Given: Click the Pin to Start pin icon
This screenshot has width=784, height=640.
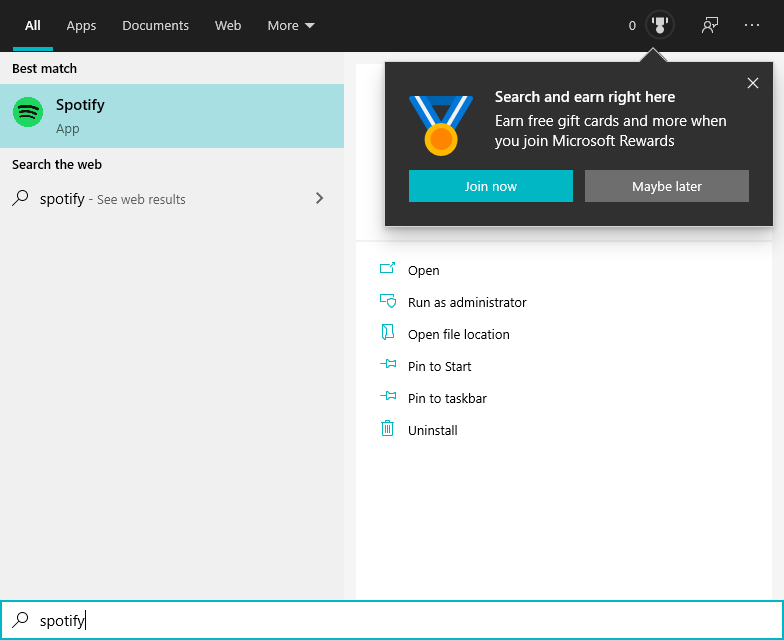Looking at the screenshot, I should 388,365.
